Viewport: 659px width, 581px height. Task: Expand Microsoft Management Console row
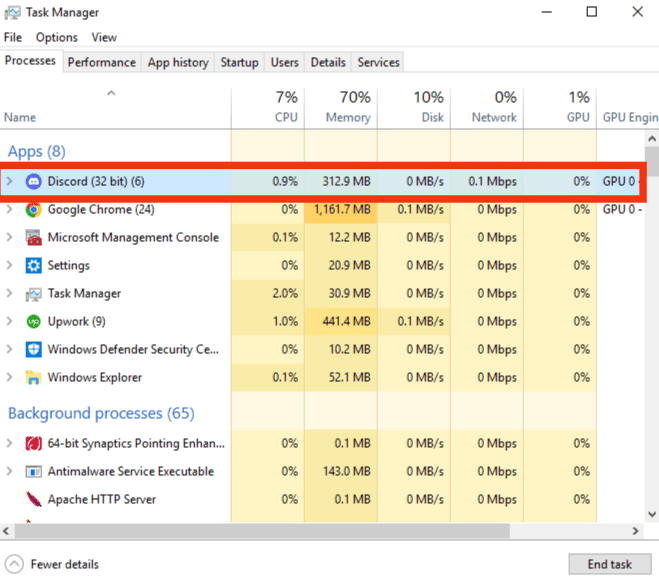pyautogui.click(x=10, y=238)
